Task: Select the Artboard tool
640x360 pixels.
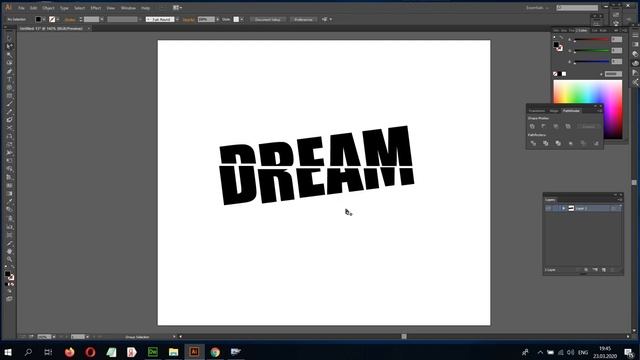Action: (9, 235)
